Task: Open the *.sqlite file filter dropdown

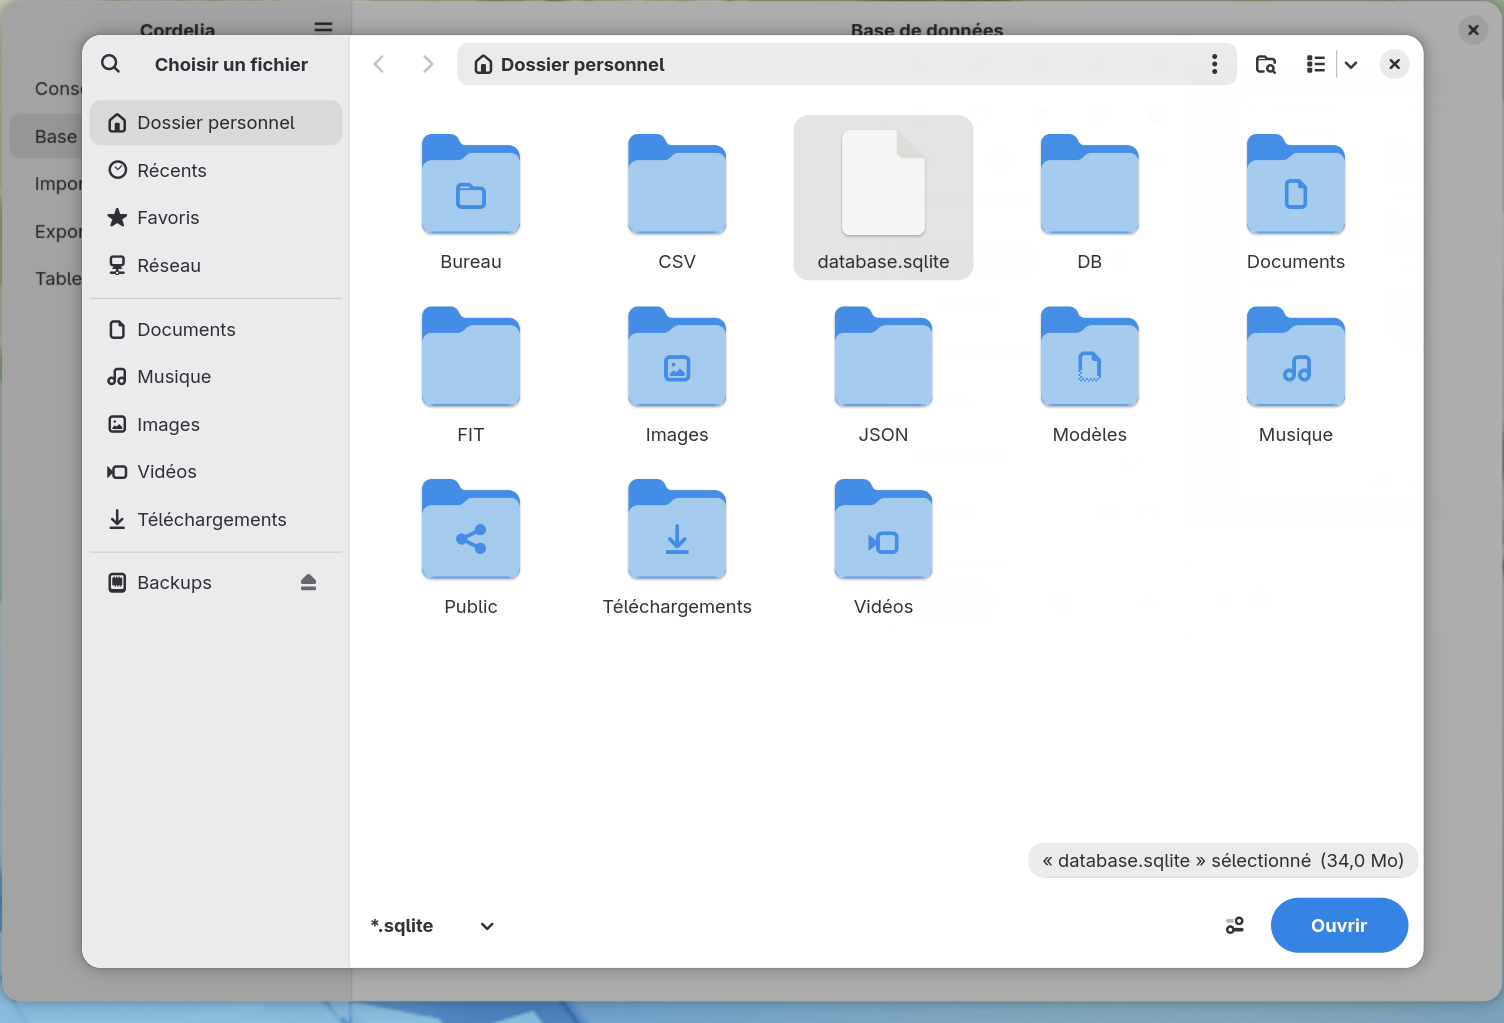Action: point(433,925)
